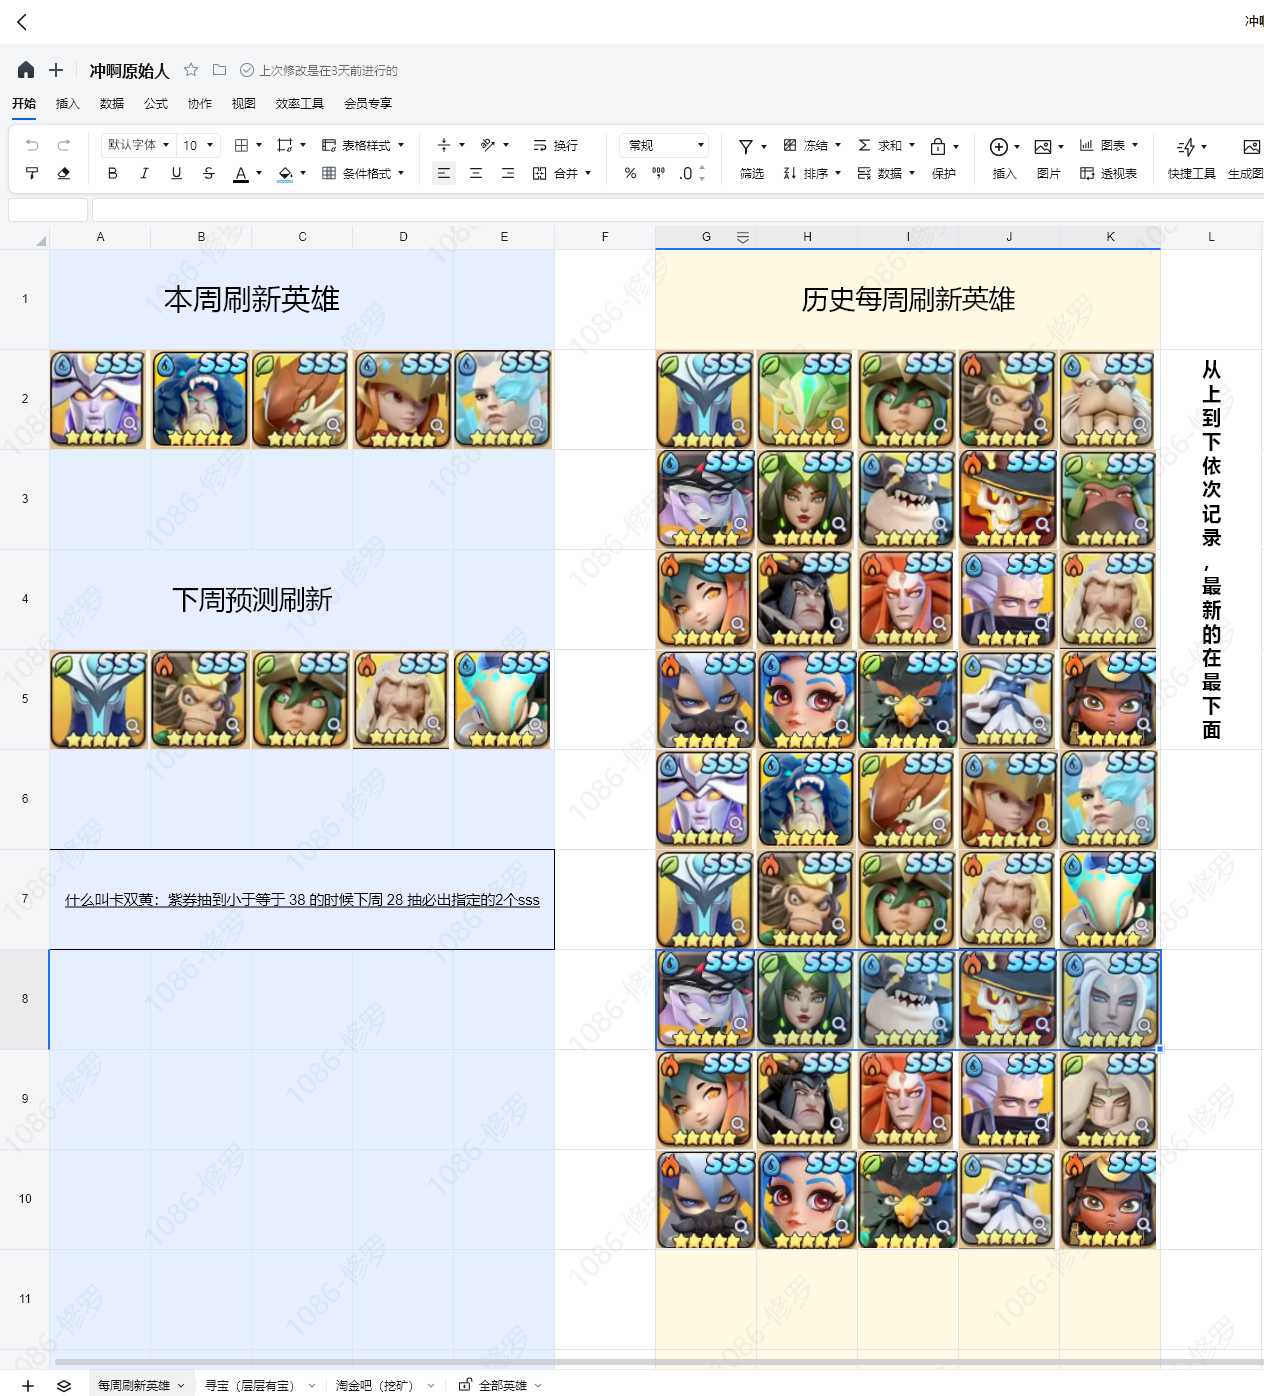Click the home icon beside the title

26,70
